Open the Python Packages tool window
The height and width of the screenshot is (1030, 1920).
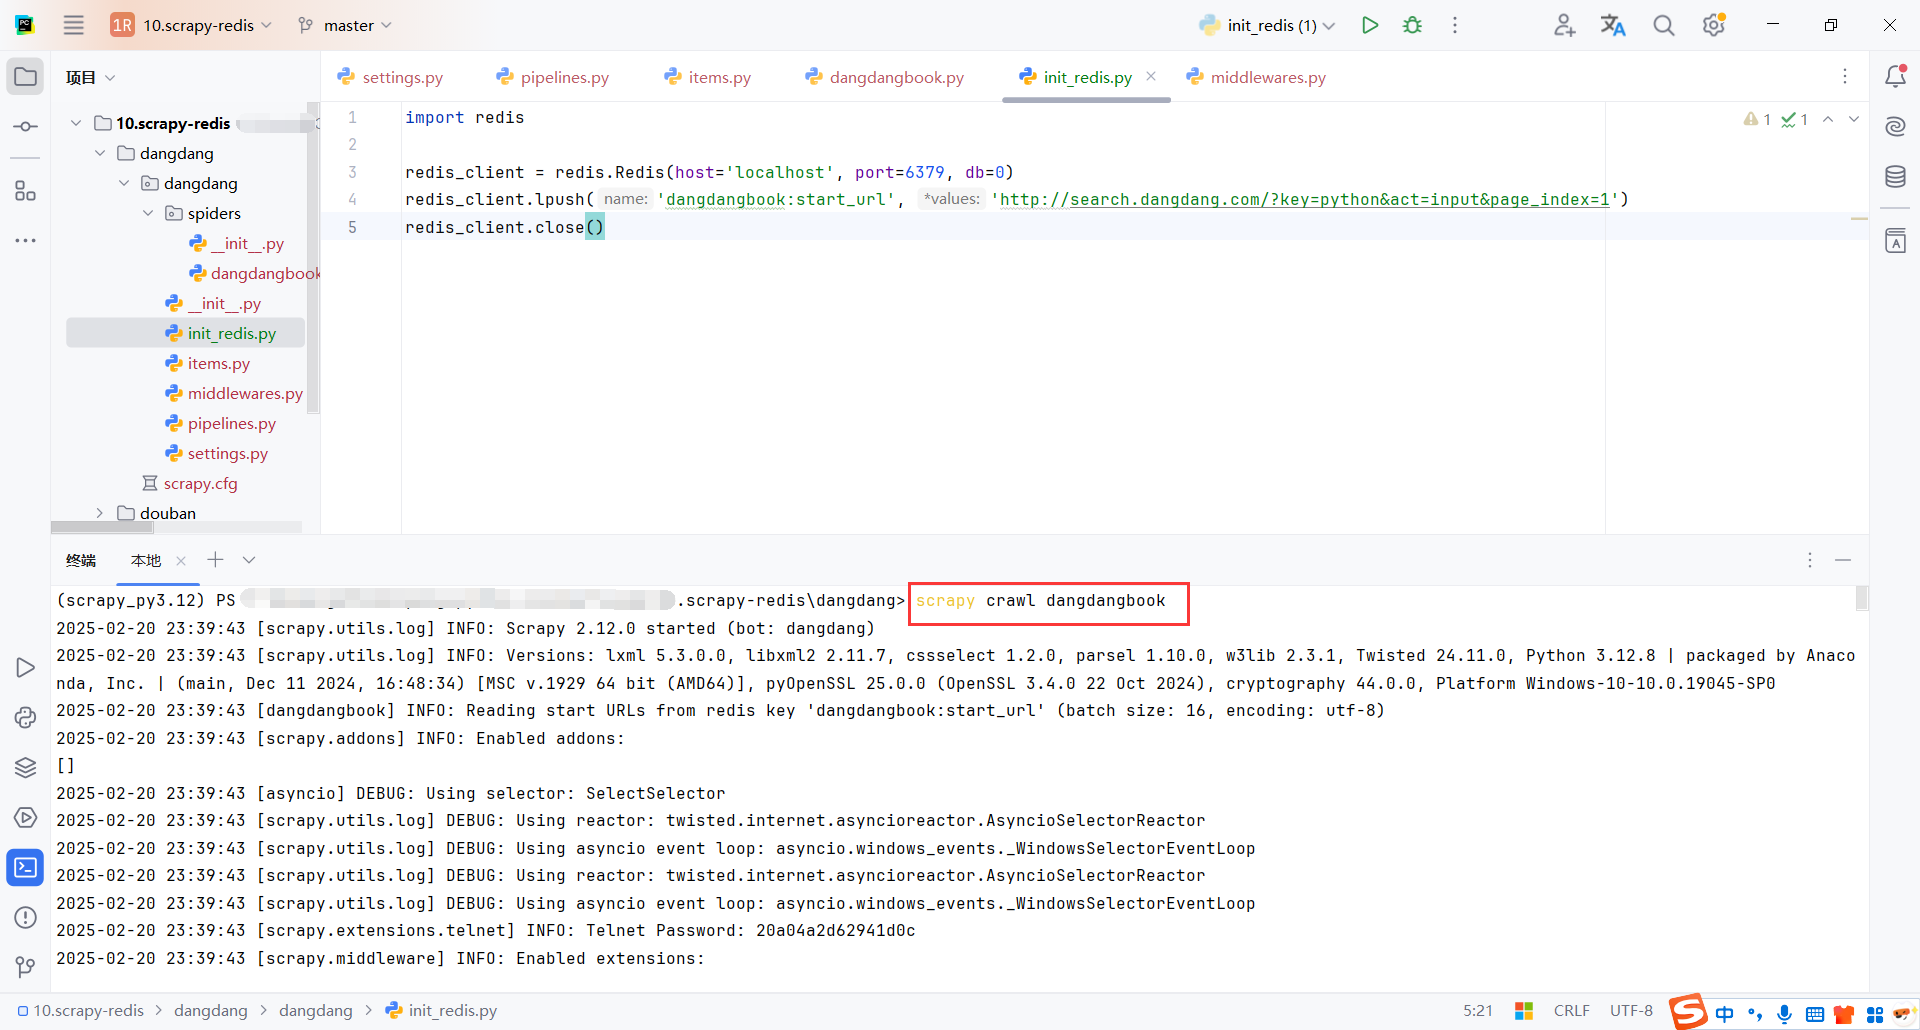(x=25, y=767)
